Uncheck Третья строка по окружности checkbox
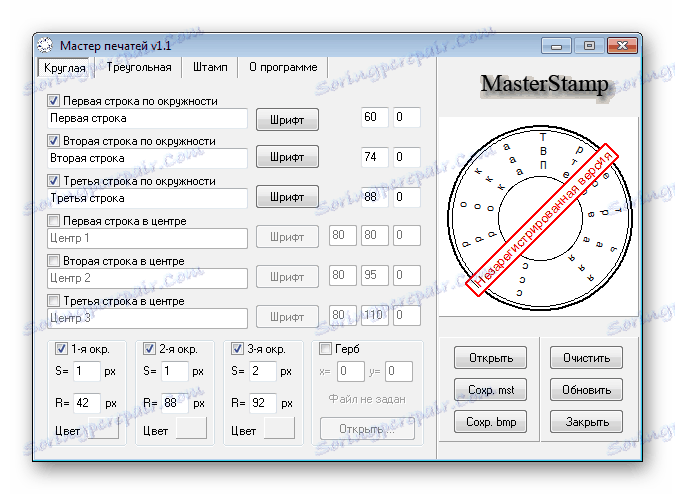The width and height of the screenshot is (675, 494). (x=53, y=181)
